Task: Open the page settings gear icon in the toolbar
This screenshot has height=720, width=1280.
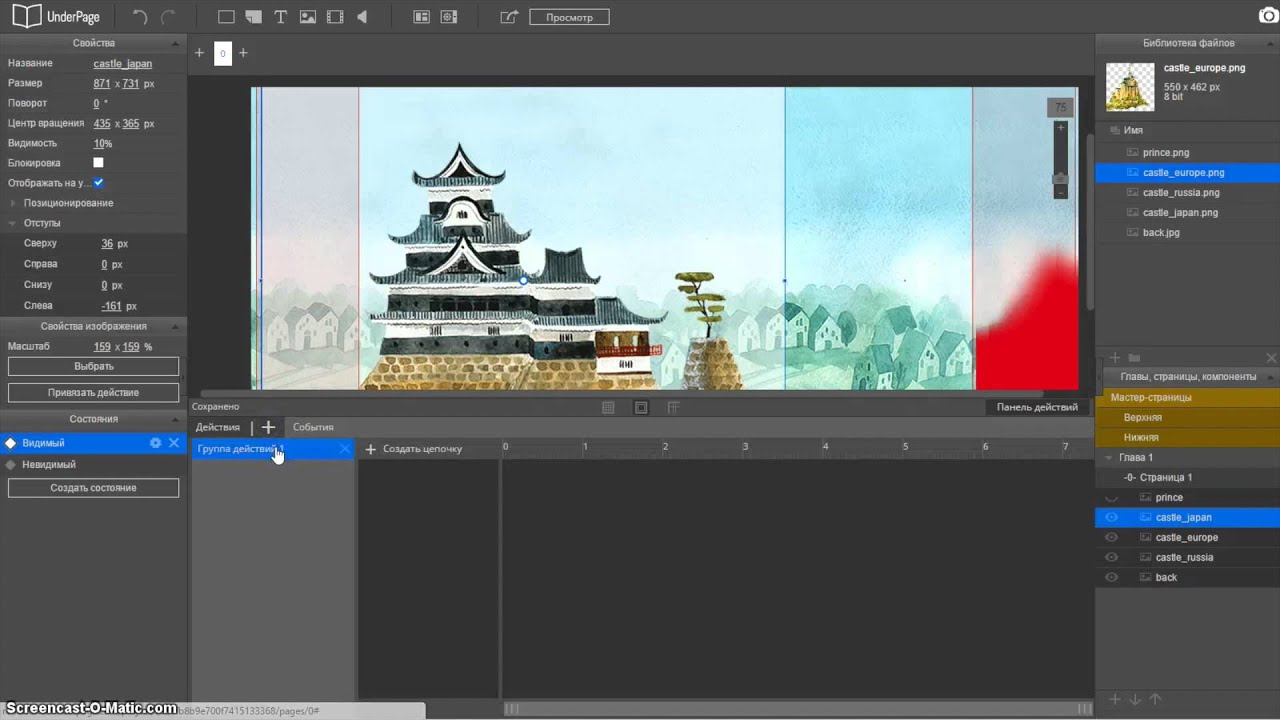Action: point(449,17)
